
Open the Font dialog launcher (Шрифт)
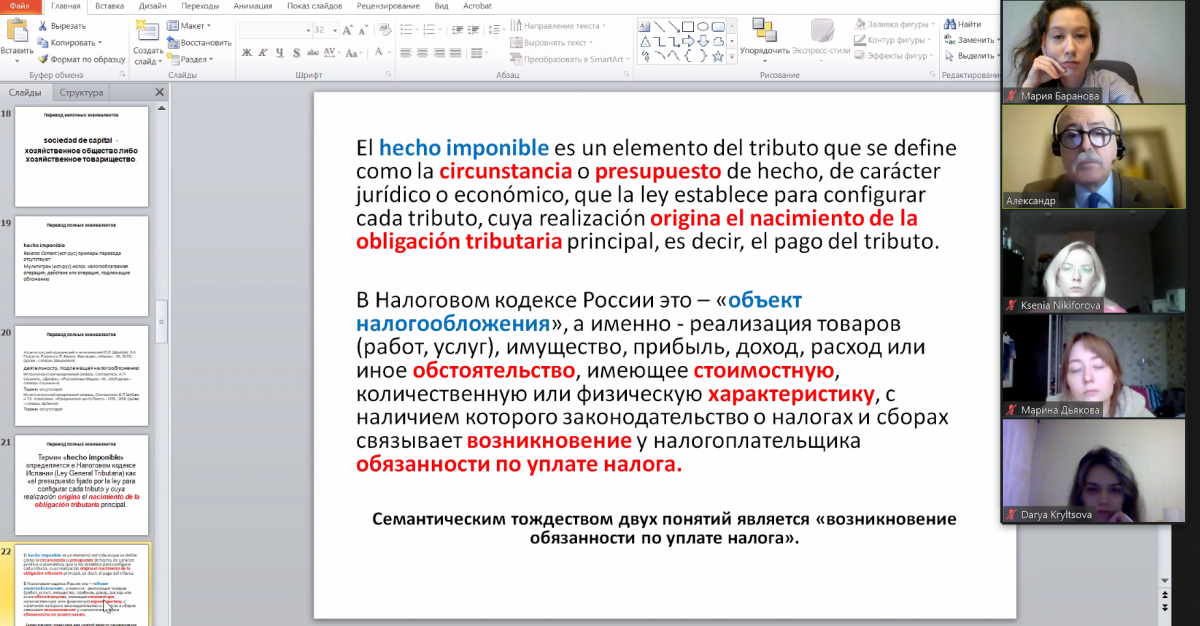click(x=388, y=73)
